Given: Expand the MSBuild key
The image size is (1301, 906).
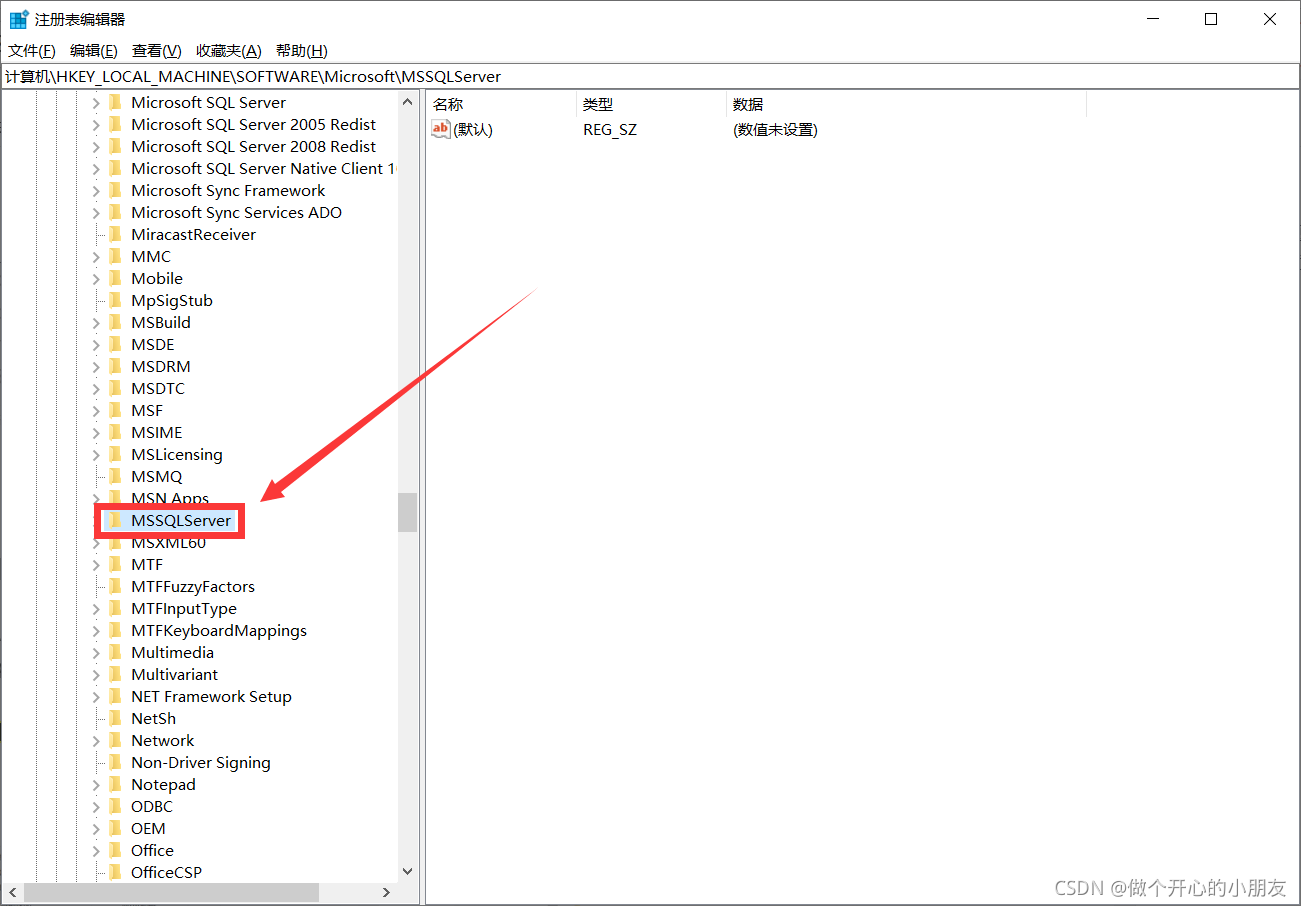Looking at the screenshot, I should pos(96,323).
